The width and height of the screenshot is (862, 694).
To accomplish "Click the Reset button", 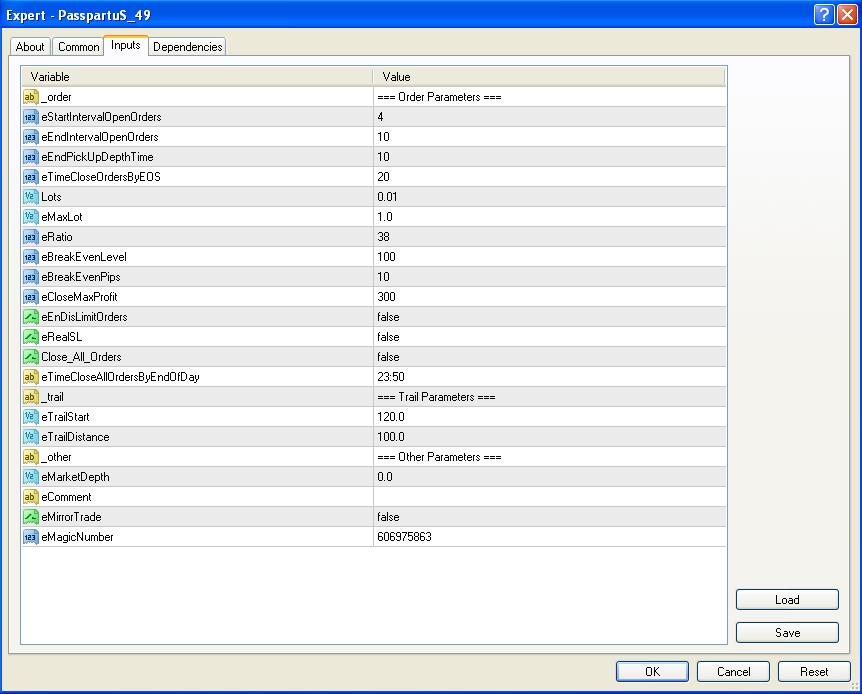I will tap(814, 671).
